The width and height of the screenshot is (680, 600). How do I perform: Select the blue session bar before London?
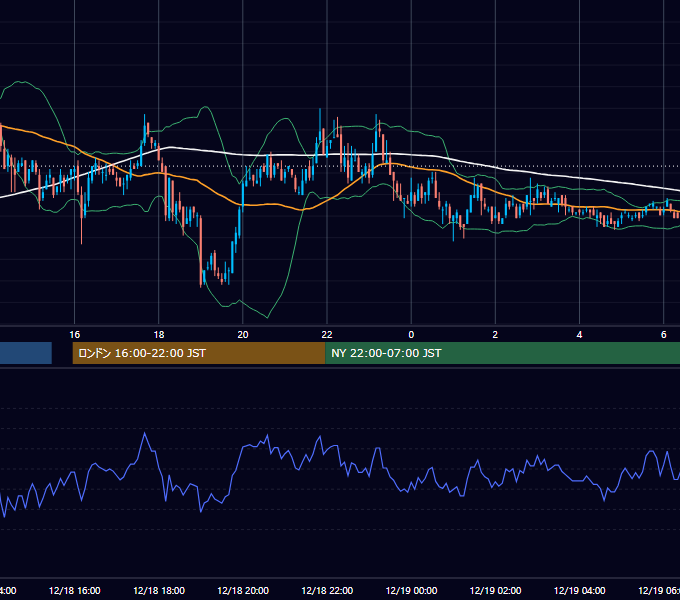tap(26, 353)
